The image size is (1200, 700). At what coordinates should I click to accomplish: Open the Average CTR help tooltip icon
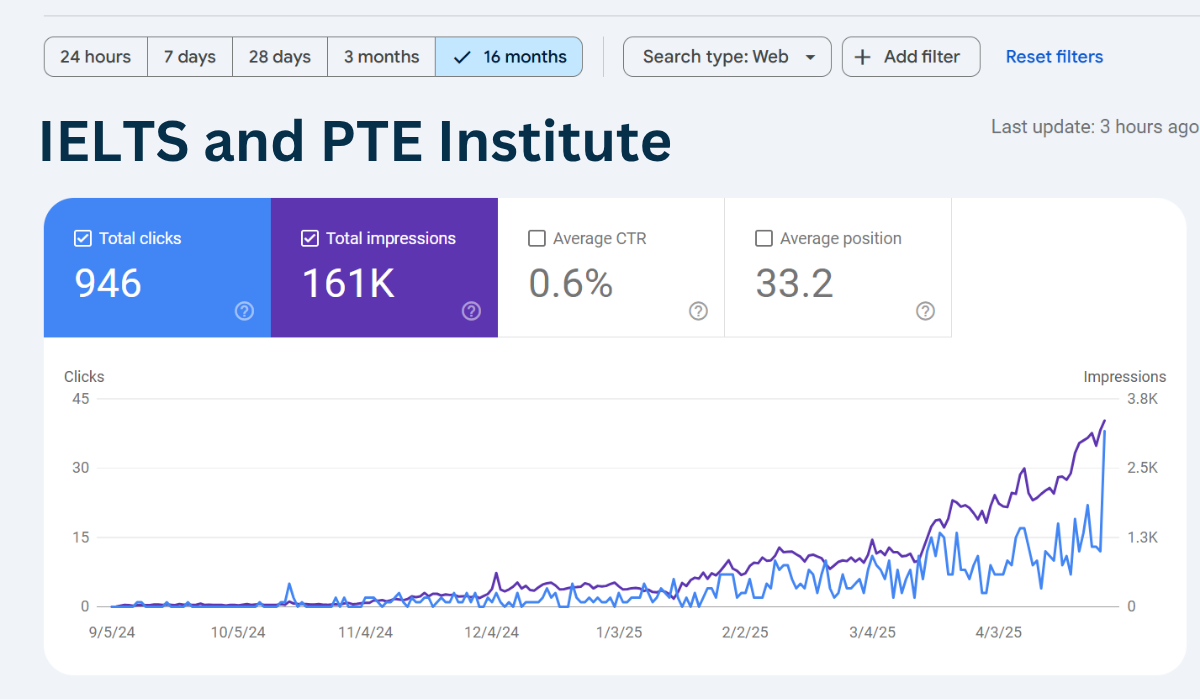coord(698,311)
